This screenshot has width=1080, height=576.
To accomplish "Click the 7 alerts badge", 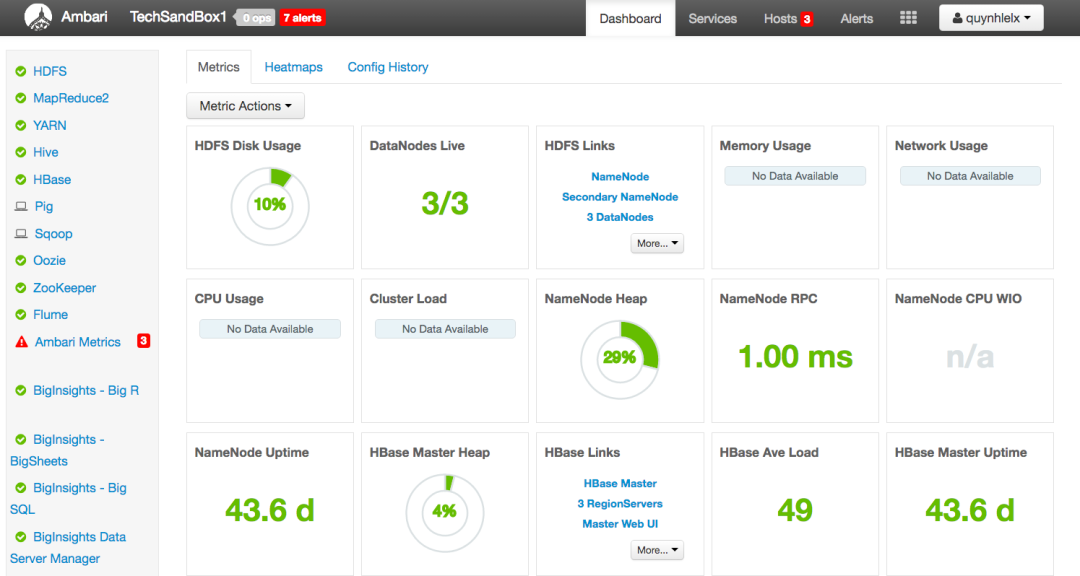I will pos(302,18).
